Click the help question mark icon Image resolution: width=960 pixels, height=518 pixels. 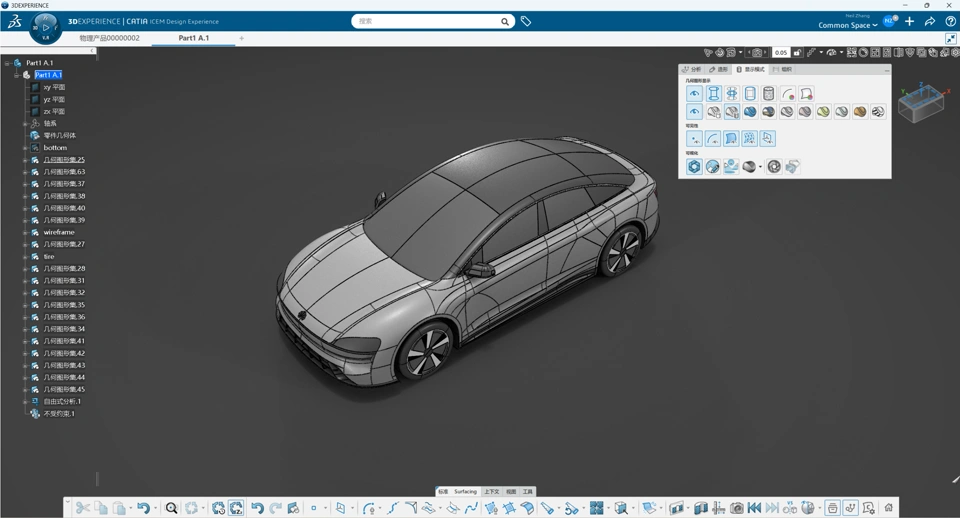(950, 21)
